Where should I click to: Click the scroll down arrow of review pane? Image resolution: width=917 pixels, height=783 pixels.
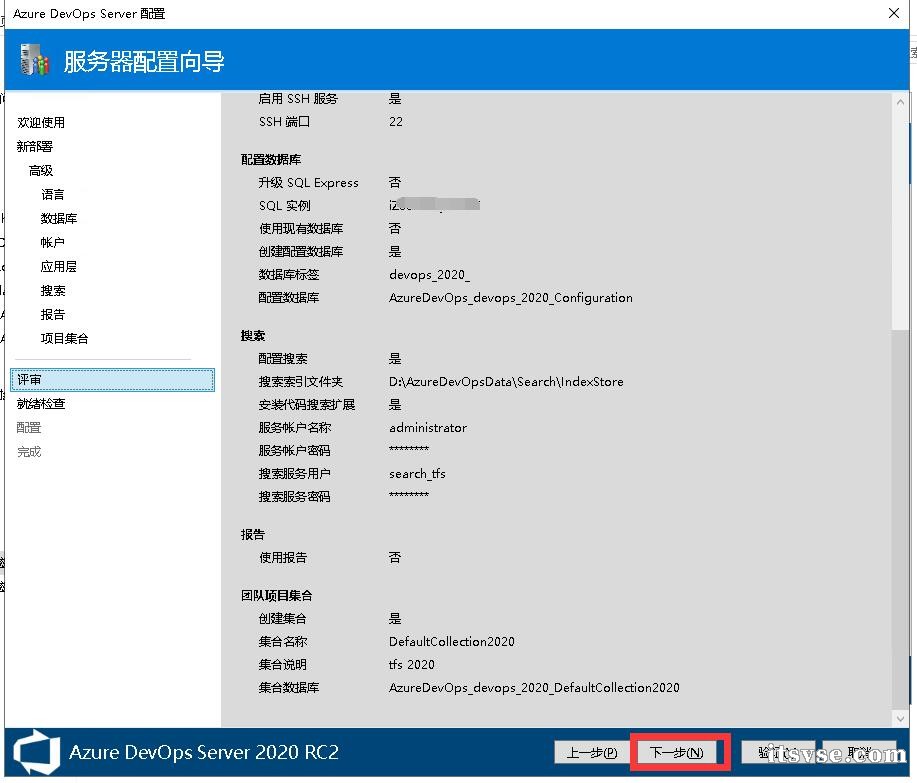tap(900, 718)
